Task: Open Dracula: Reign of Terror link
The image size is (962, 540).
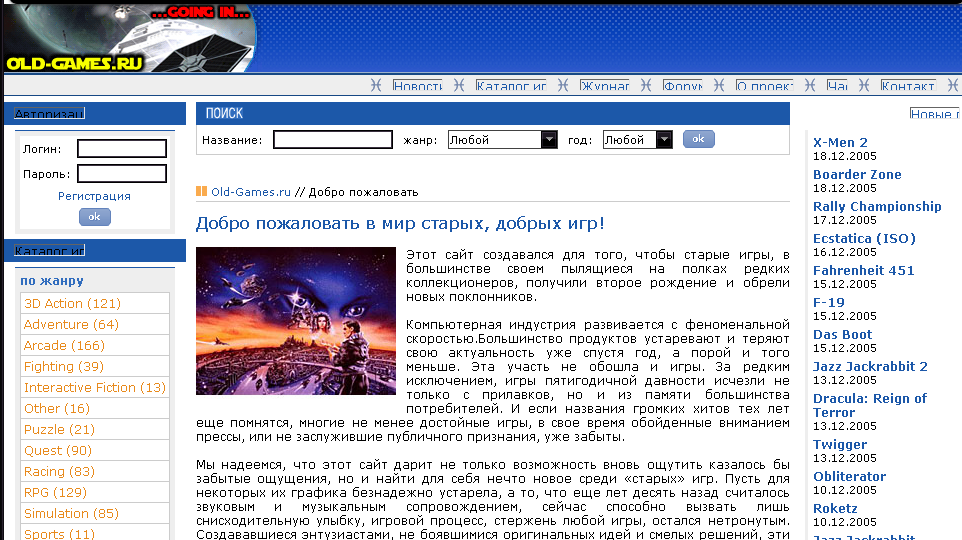Action: click(870, 405)
